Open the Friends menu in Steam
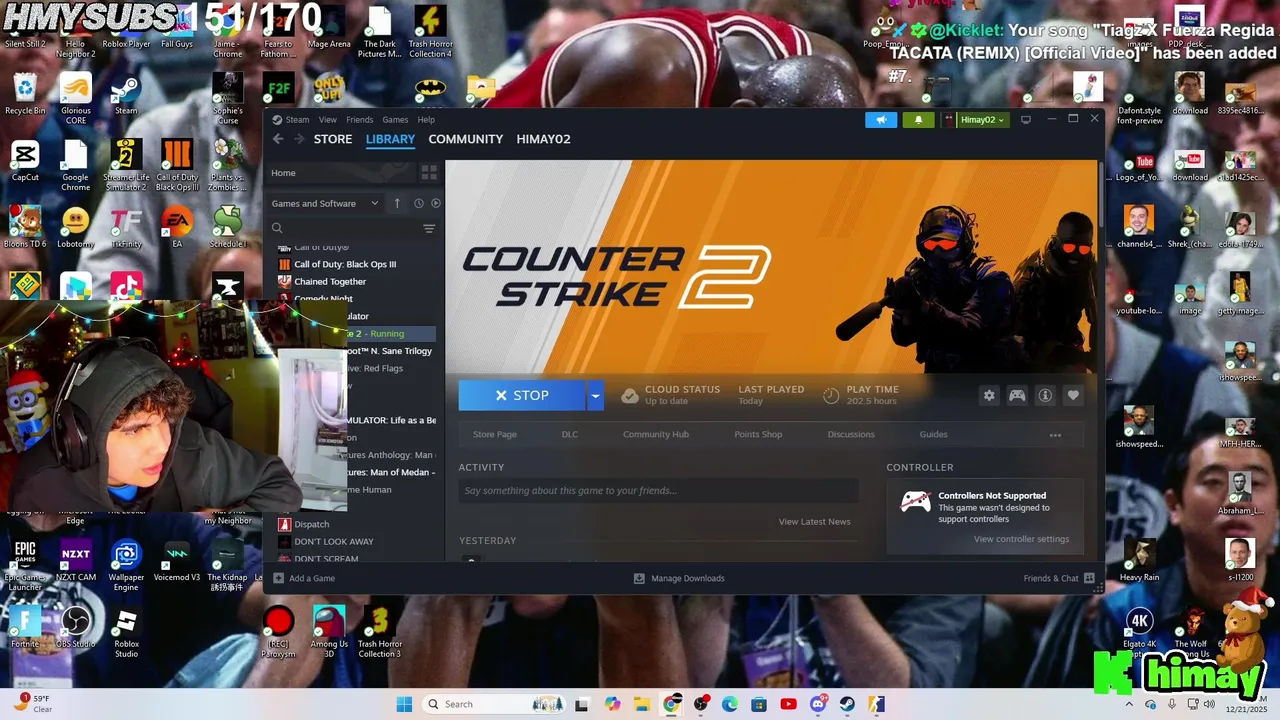 pos(359,120)
